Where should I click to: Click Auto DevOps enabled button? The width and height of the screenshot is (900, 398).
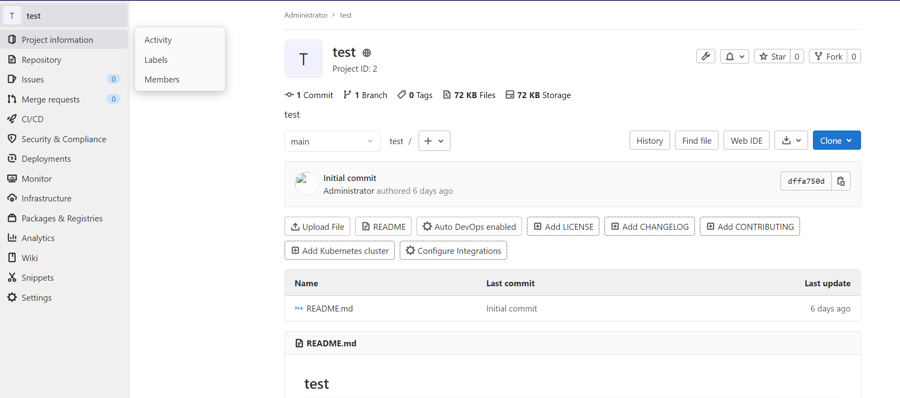(x=469, y=226)
